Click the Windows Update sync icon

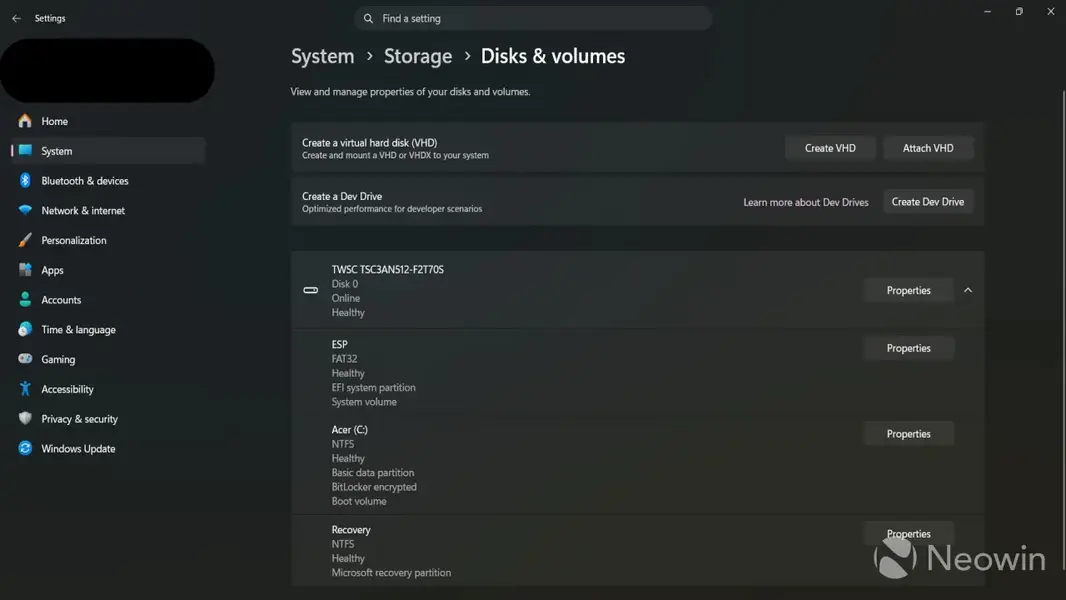[x=25, y=448]
